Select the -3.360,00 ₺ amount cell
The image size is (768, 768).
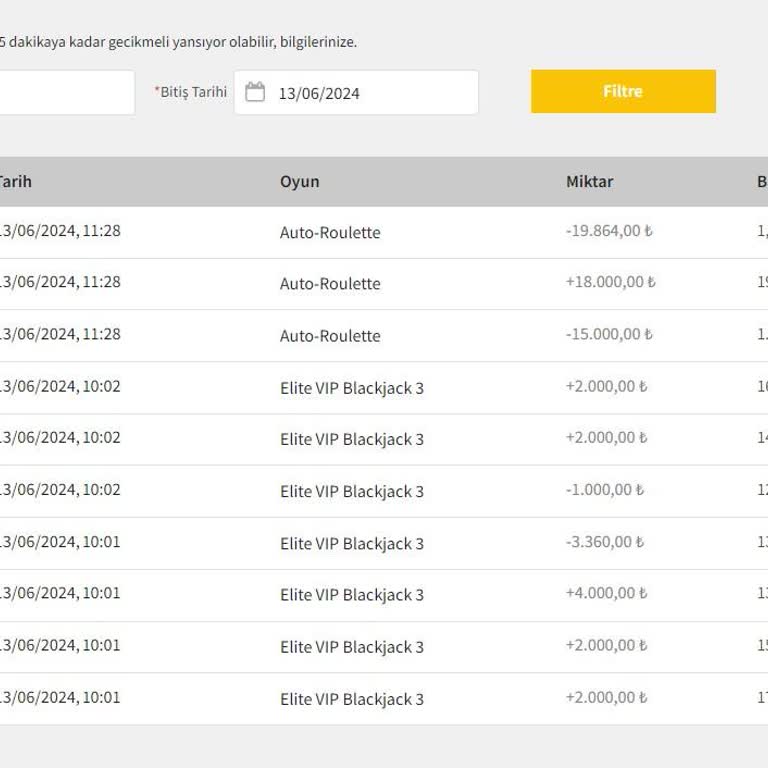605,542
